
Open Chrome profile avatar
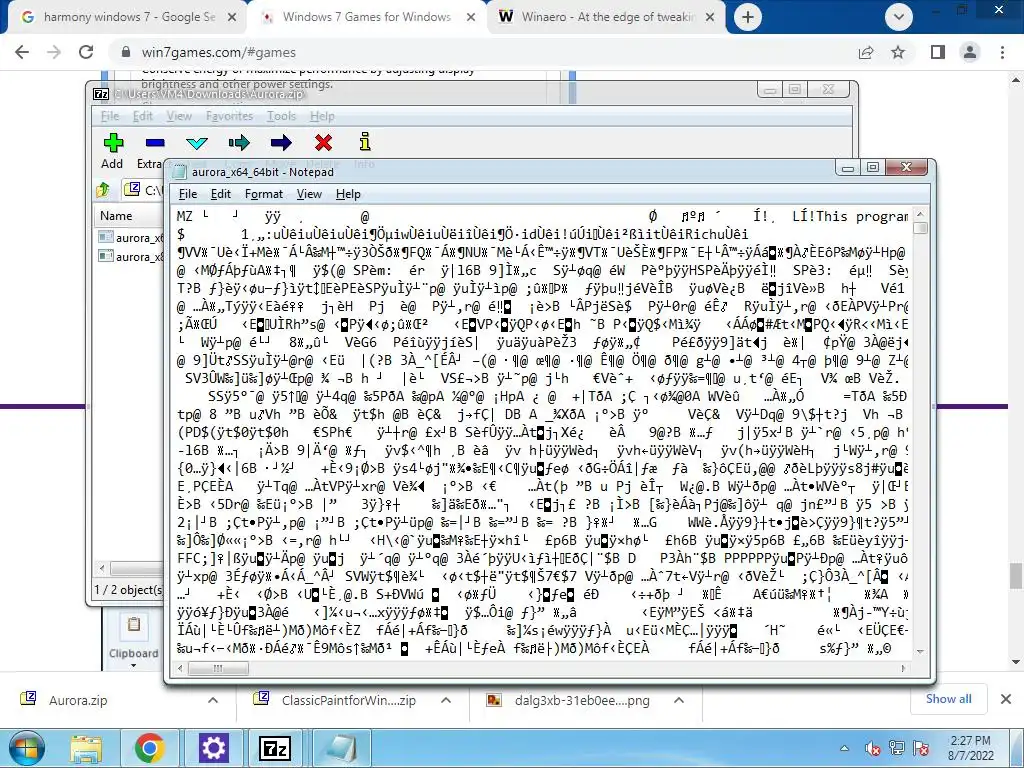[970, 52]
